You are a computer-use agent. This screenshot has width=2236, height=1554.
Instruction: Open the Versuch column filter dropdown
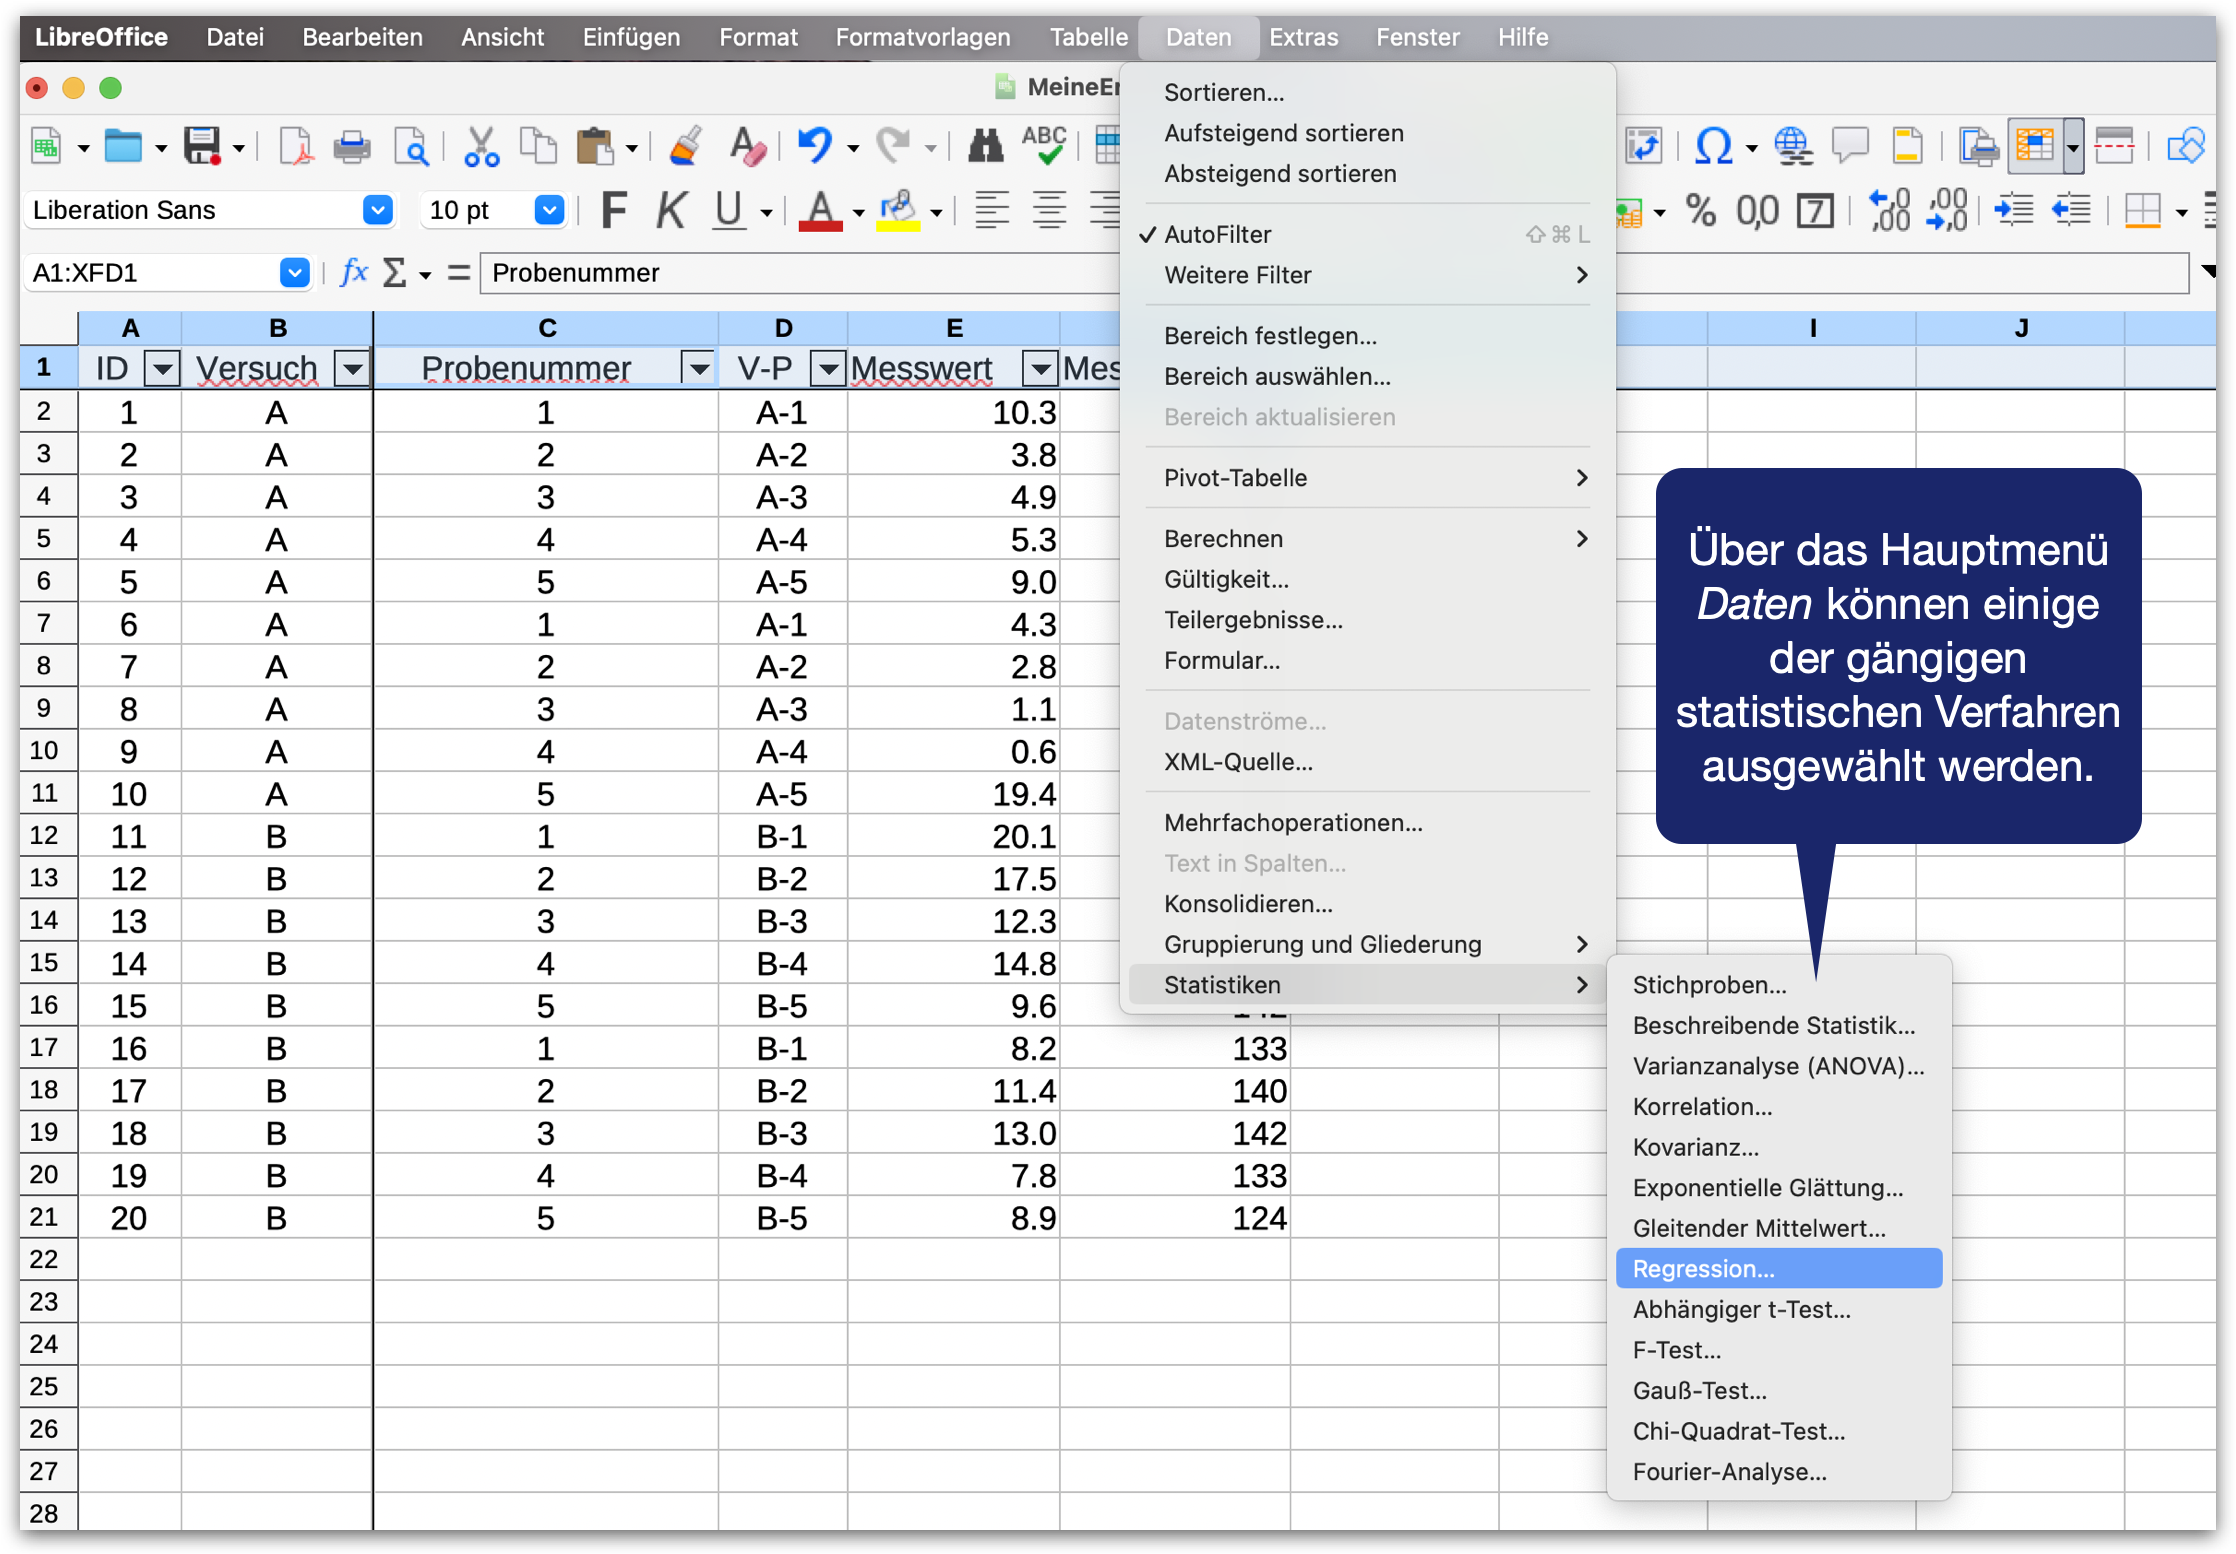352,369
